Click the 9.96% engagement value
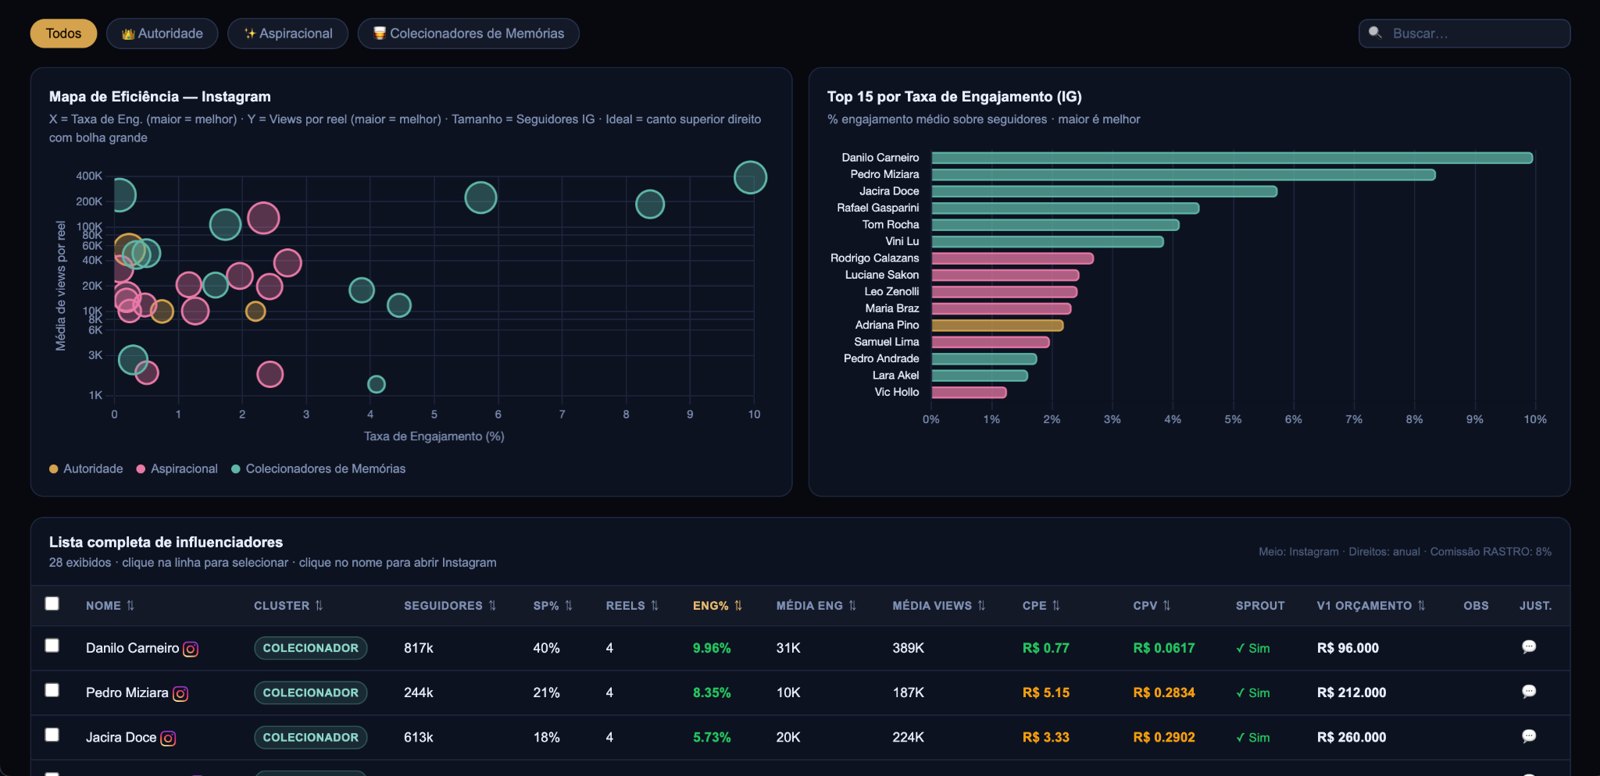The image size is (1600, 776). point(711,648)
